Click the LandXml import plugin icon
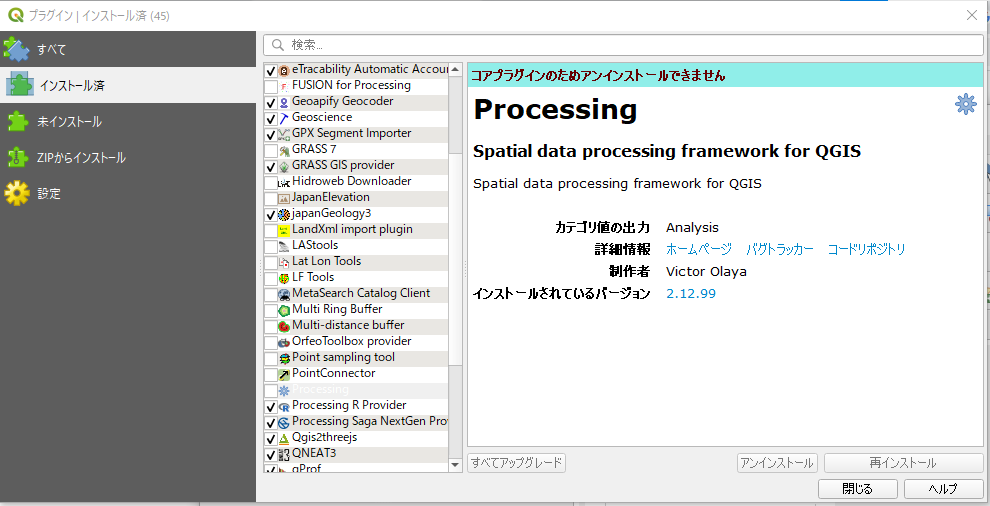Screen dimensions: 990x506 point(284,231)
